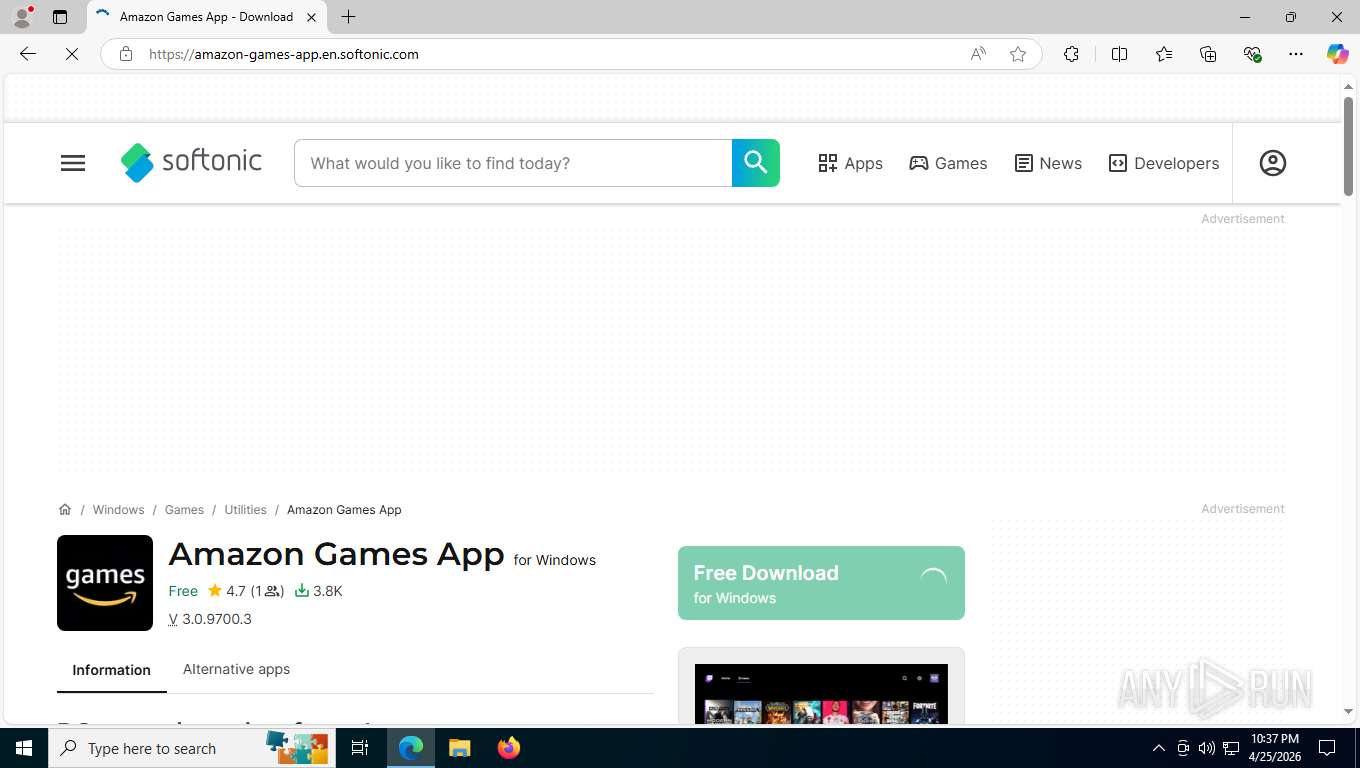Toggle Split screen icon
The image size is (1360, 768).
[1119, 54]
